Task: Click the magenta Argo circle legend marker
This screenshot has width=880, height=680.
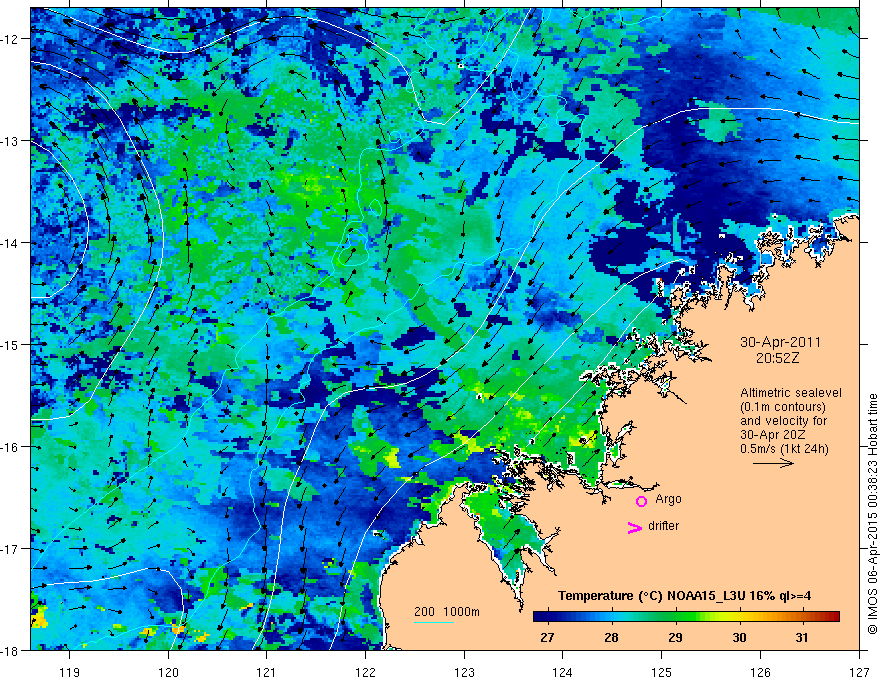Action: tap(641, 501)
